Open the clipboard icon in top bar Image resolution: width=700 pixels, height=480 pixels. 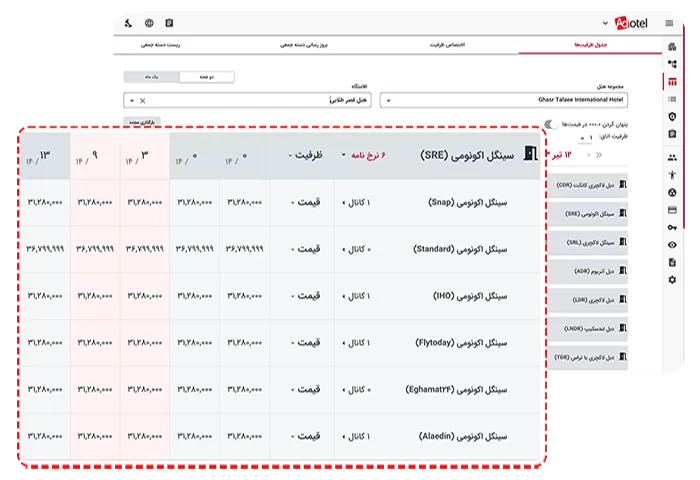(x=169, y=22)
